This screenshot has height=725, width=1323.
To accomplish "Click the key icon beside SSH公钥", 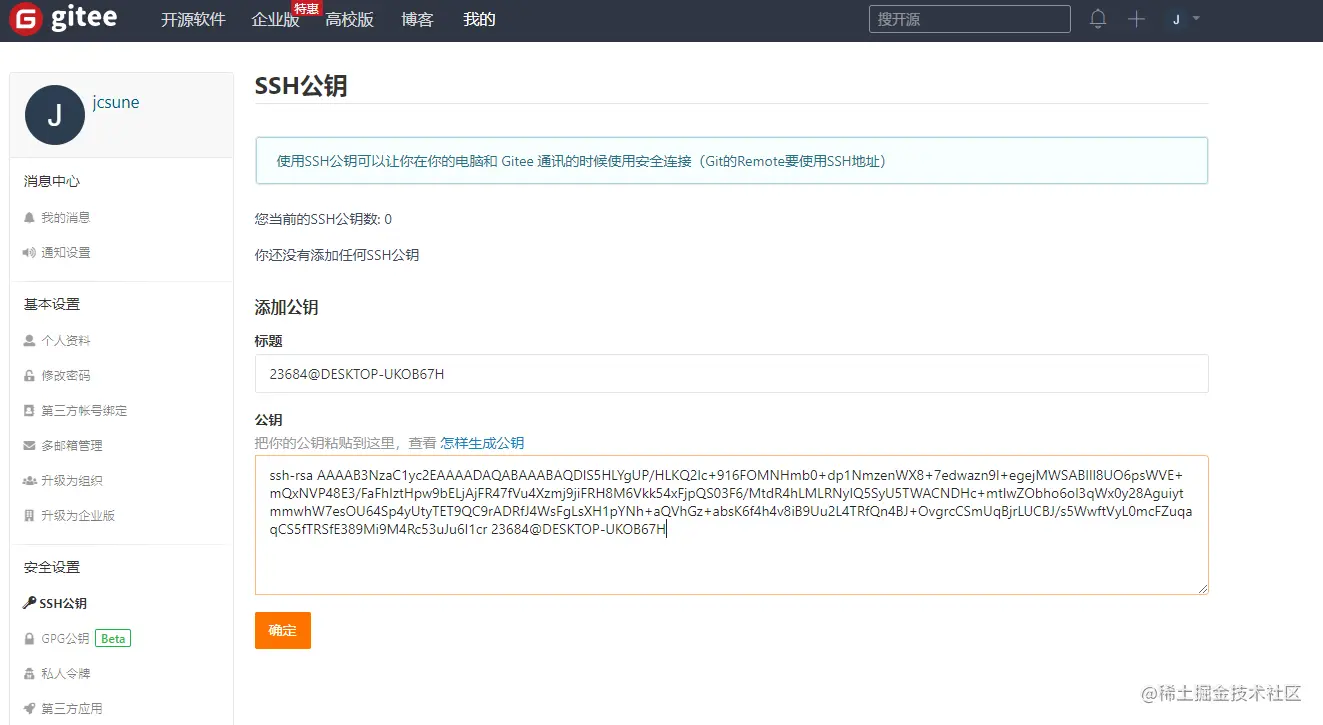I will coord(30,603).
